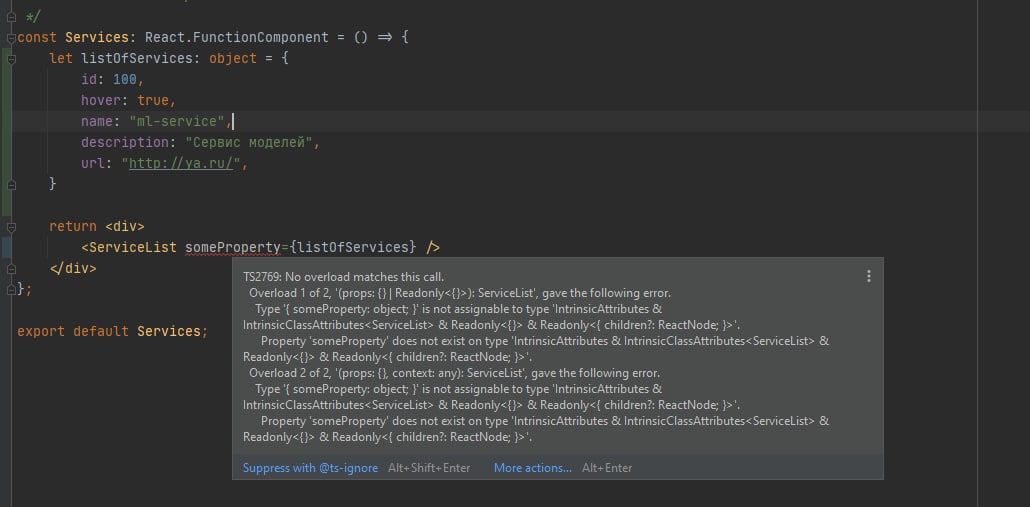The image size is (1030, 507).
Task: Click the "Сервис моделей" description string
Action: coord(248,143)
